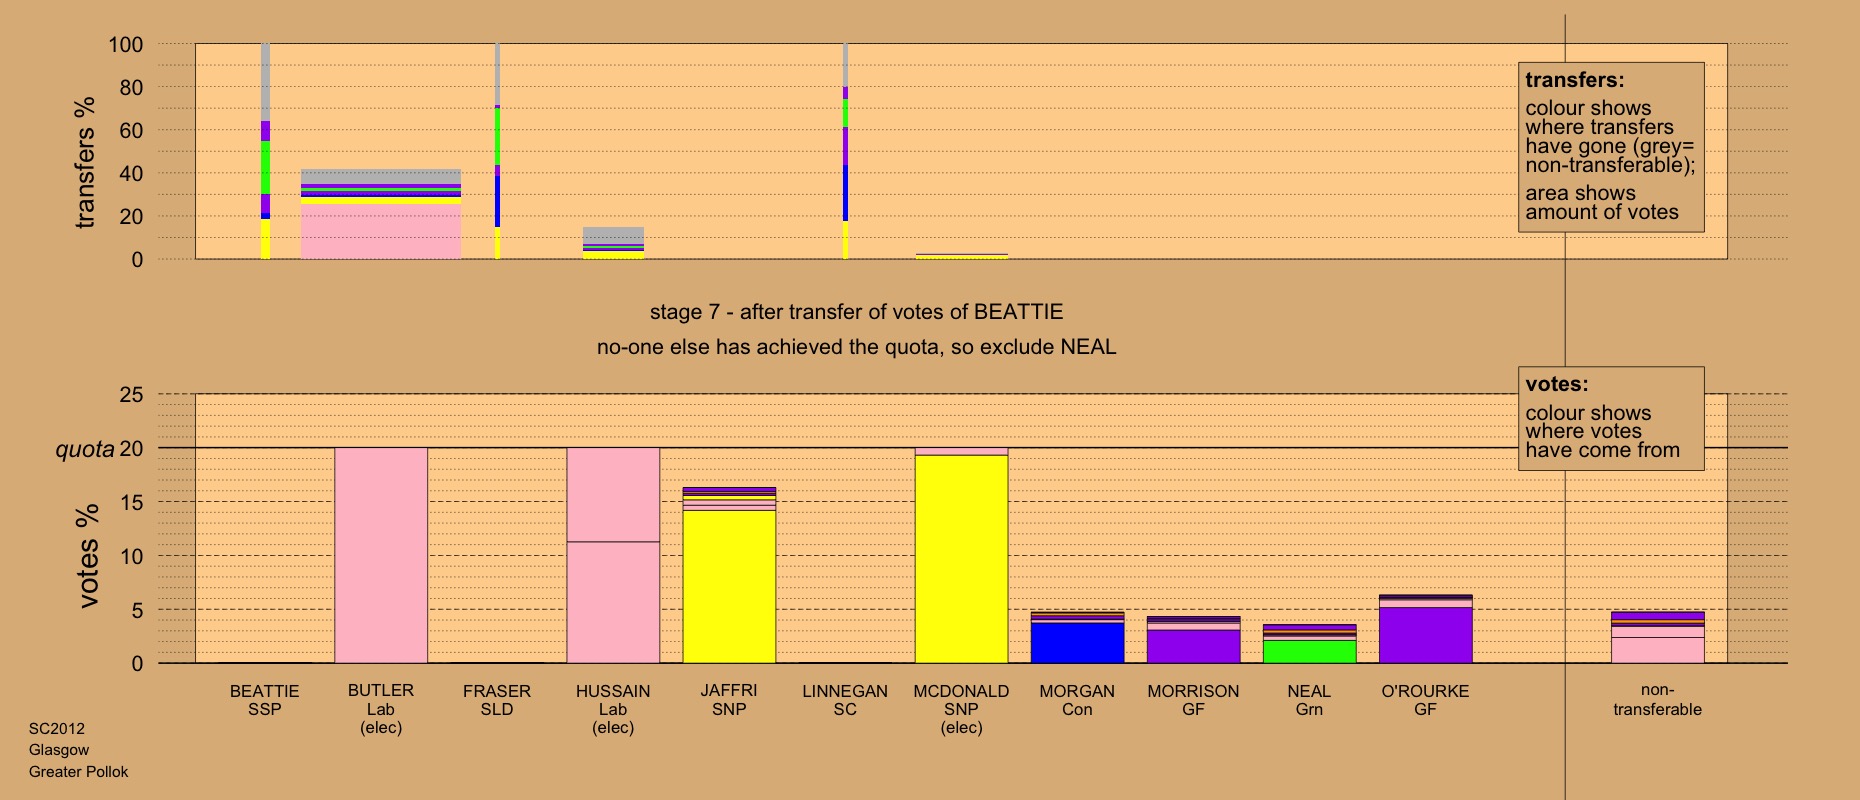Click the purple O'ROURKE GF vote bar
The image size is (1860, 800).
[1425, 634]
